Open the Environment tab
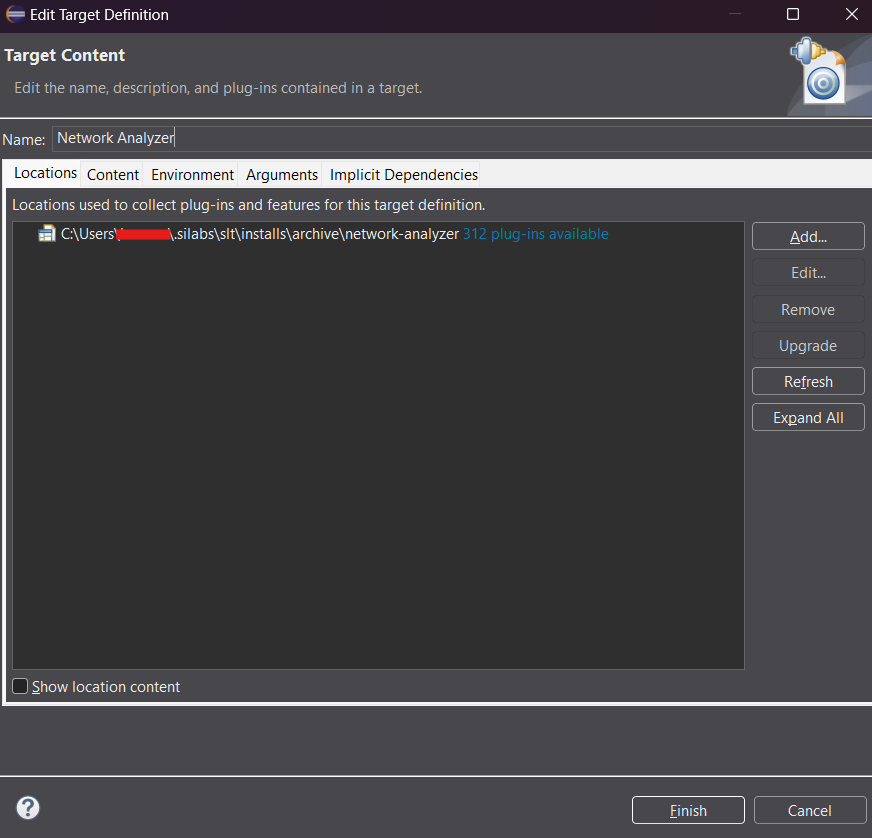 tap(192, 175)
